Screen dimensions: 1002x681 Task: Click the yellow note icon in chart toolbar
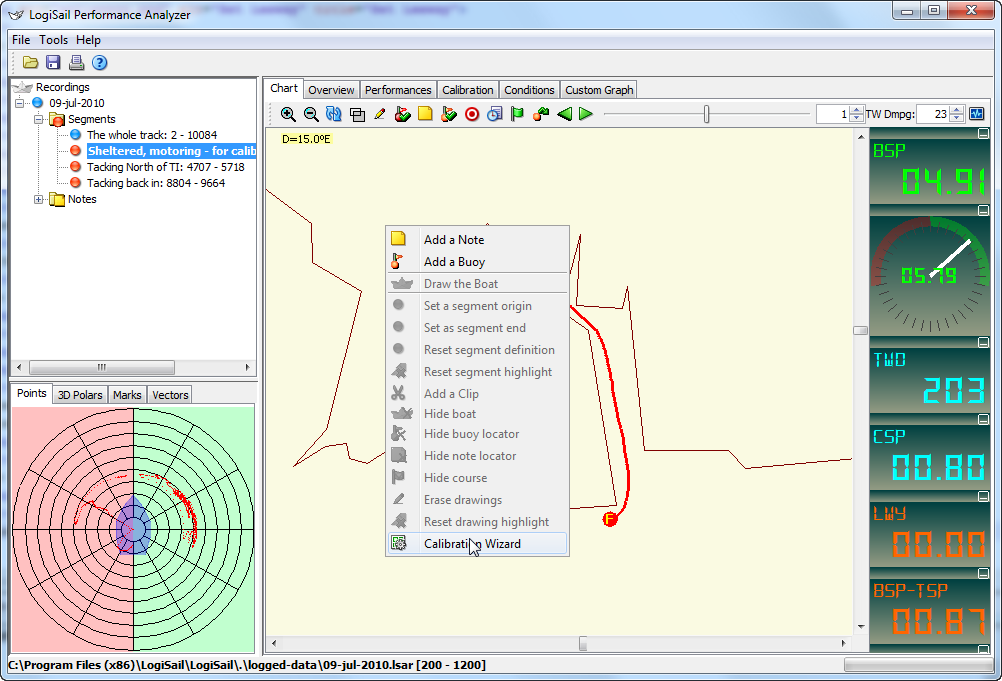pyautogui.click(x=425, y=114)
